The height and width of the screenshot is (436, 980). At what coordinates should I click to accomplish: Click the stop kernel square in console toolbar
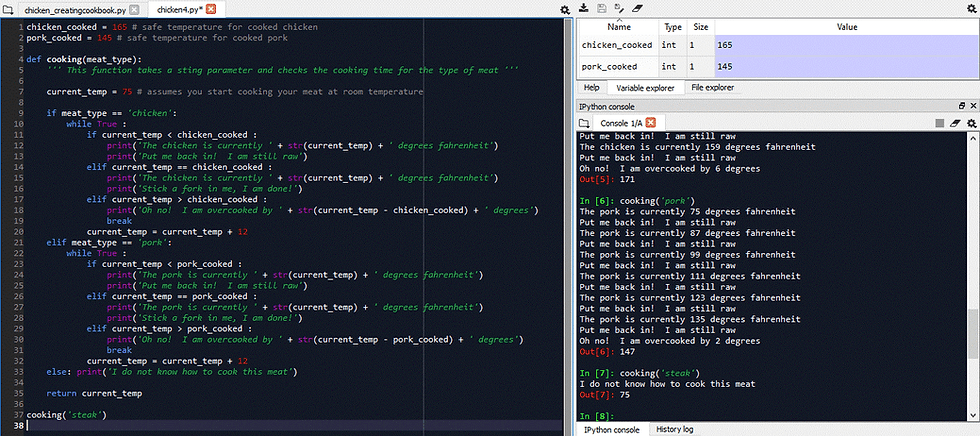[940, 123]
